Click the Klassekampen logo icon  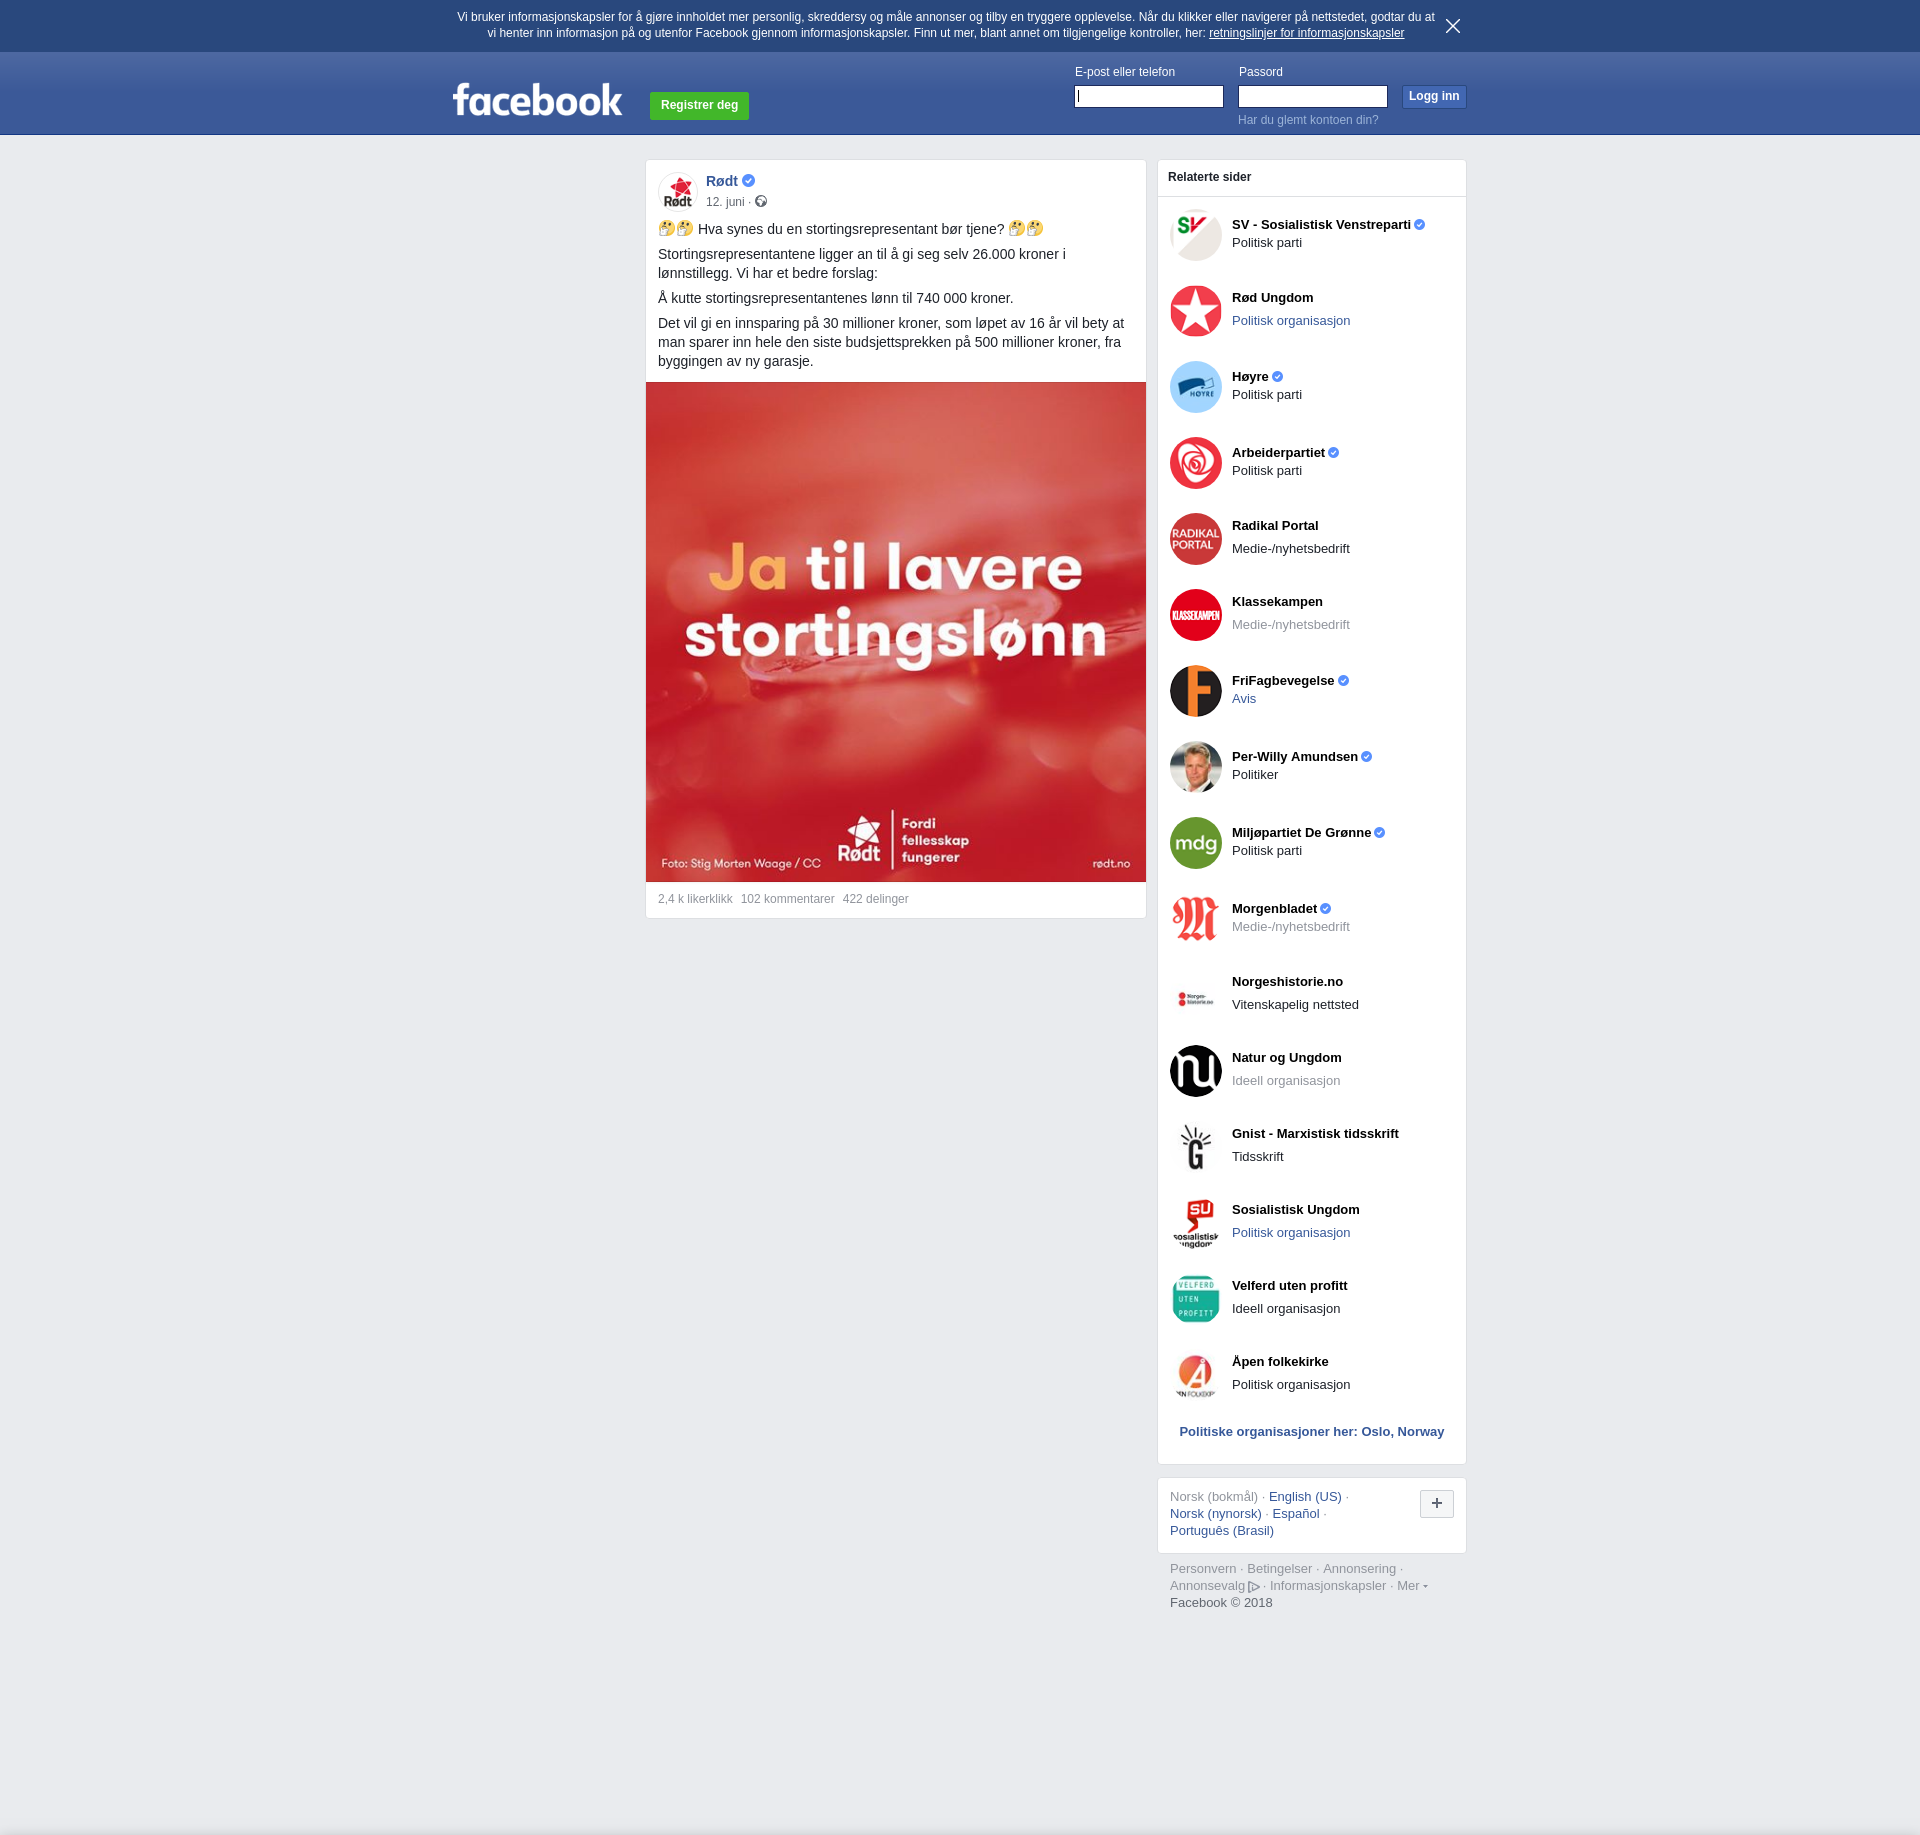(1195, 615)
